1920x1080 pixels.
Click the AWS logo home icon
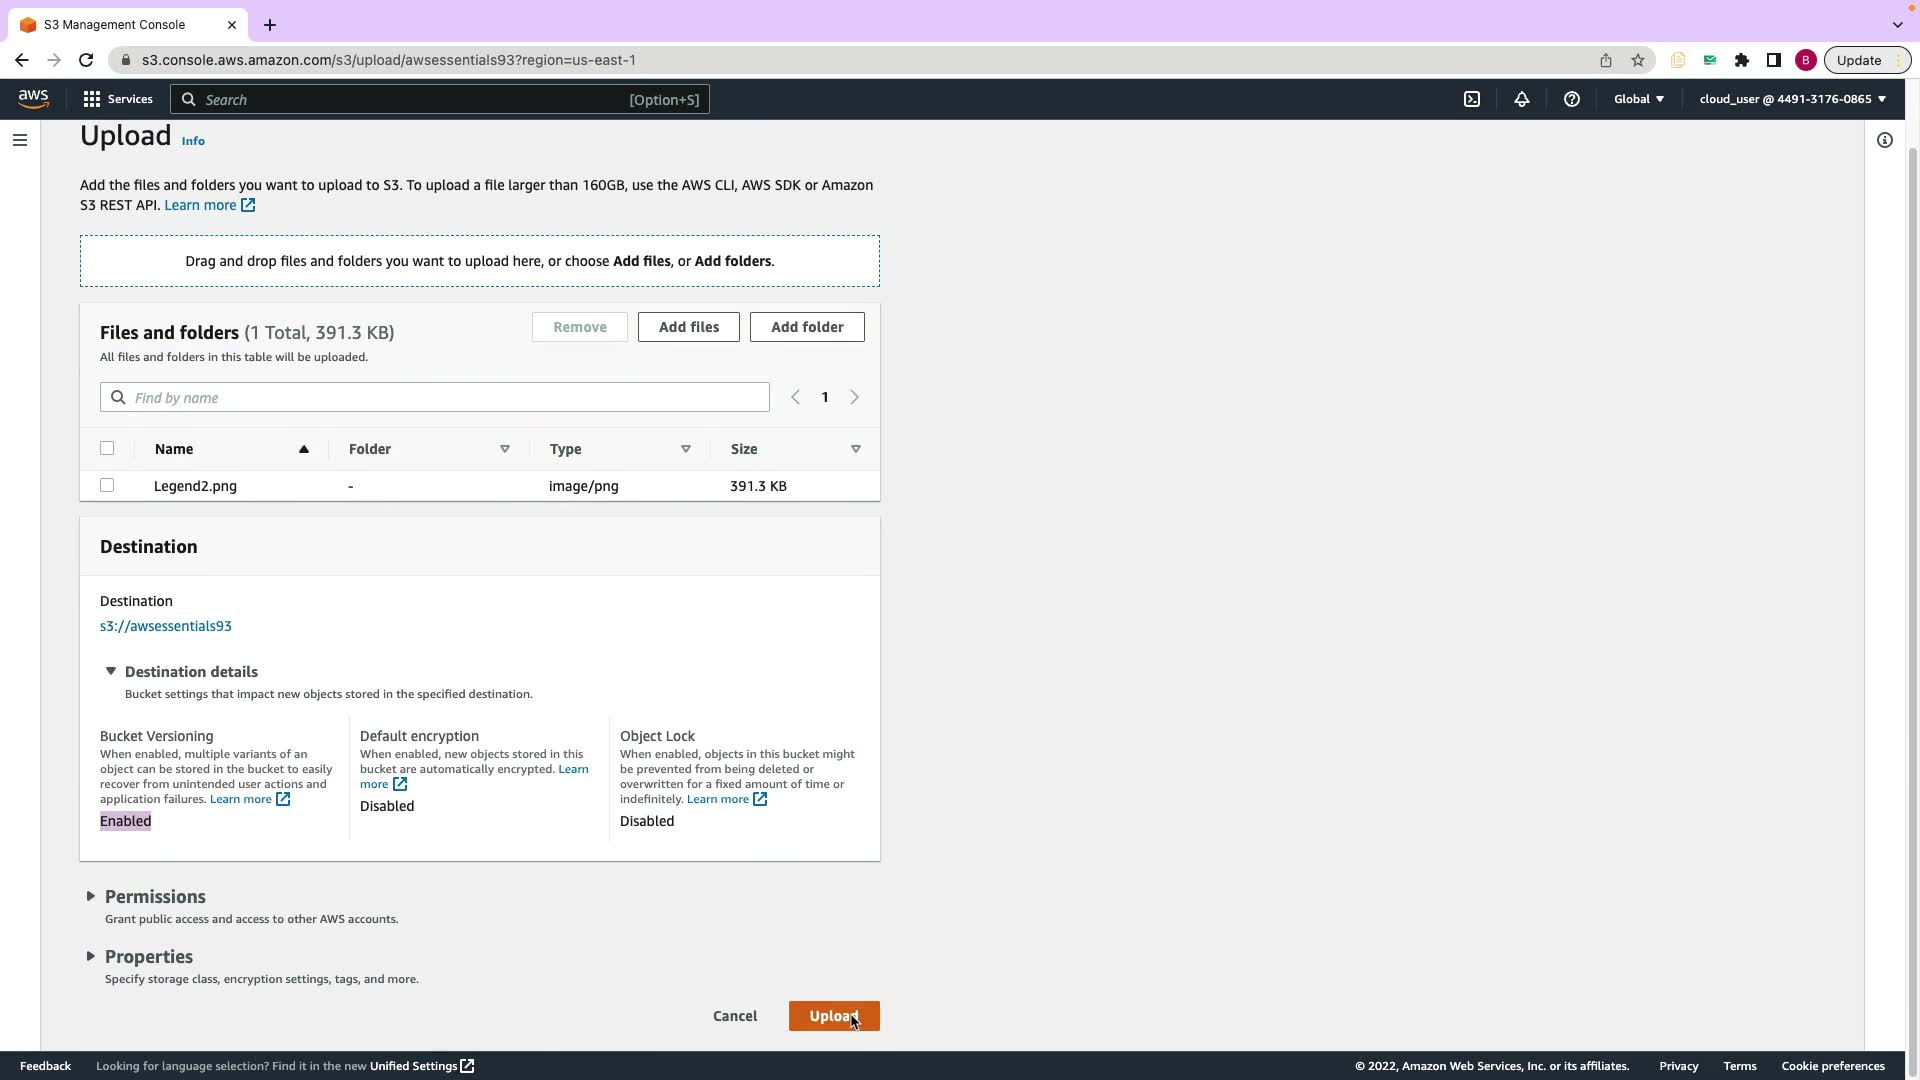pos(33,98)
